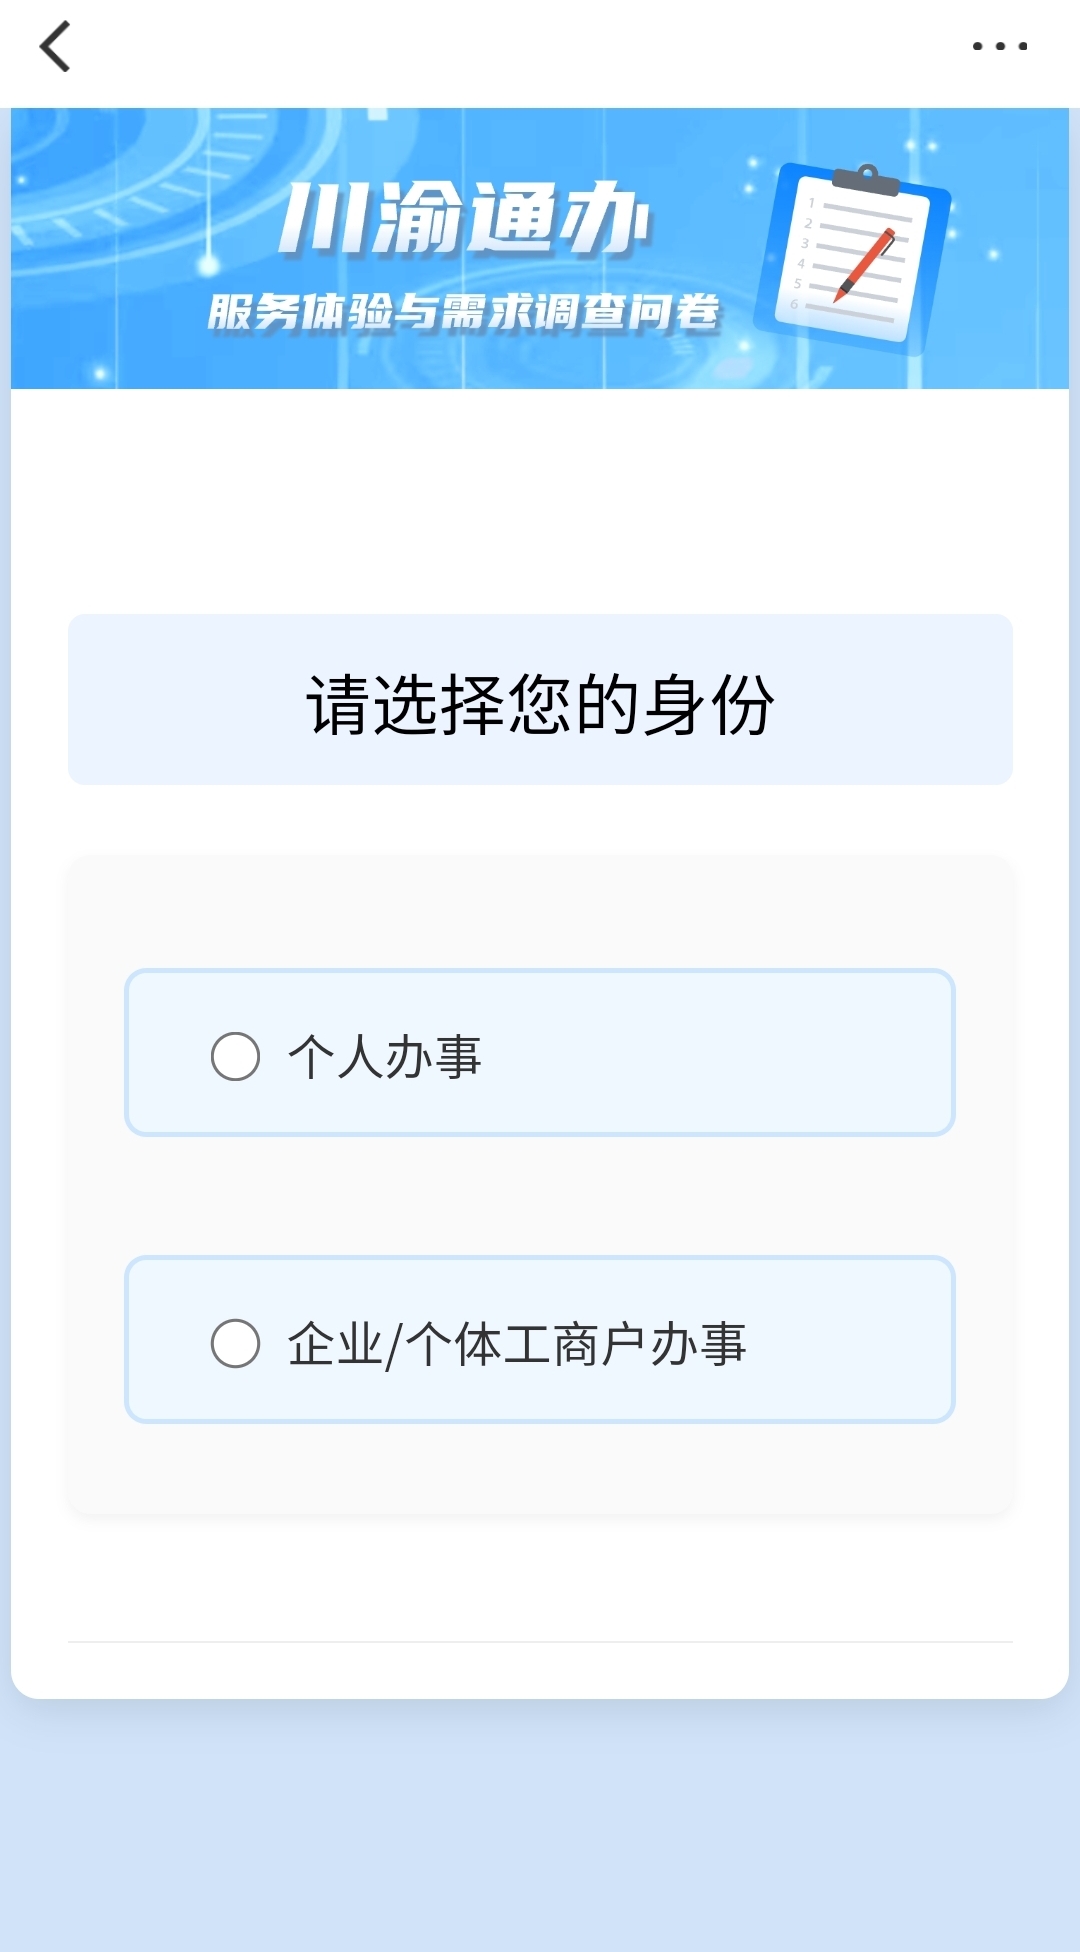
Task: Click gray panel gap between the two options
Action: [x=540, y=1196]
